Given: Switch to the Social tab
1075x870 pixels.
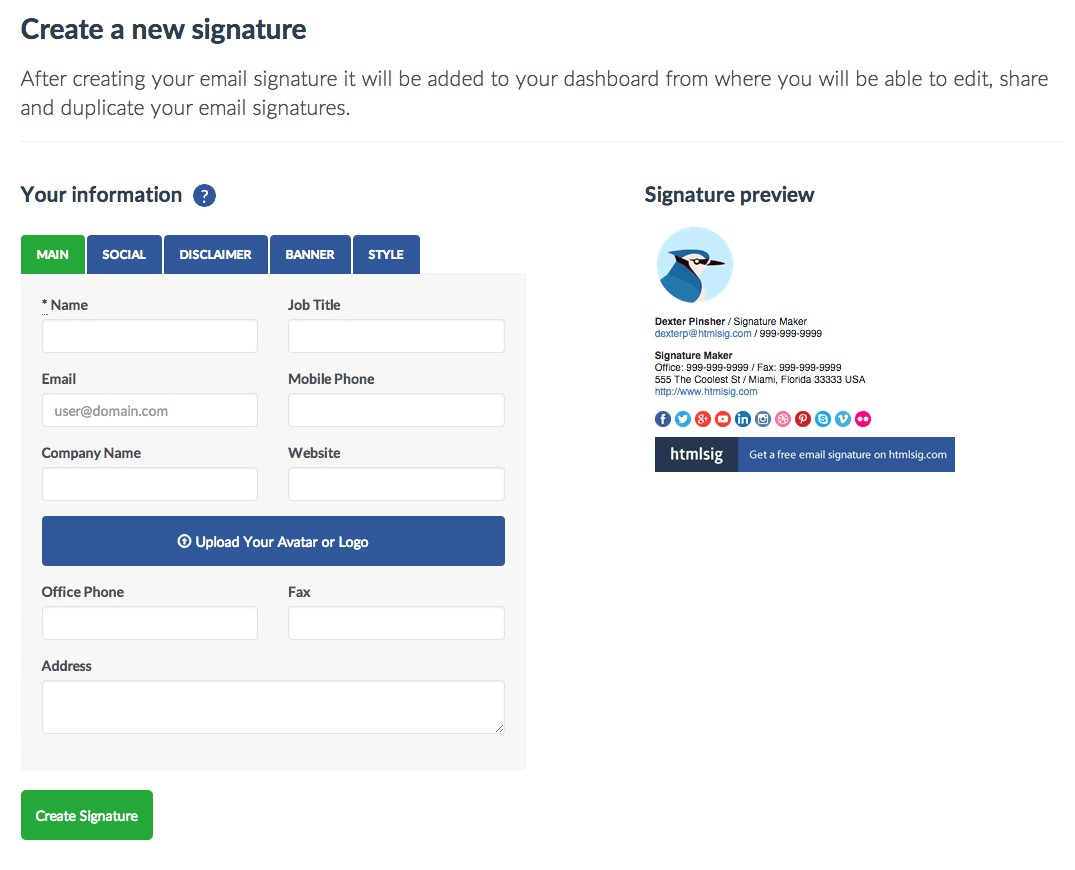Looking at the screenshot, I should pyautogui.click(x=124, y=254).
